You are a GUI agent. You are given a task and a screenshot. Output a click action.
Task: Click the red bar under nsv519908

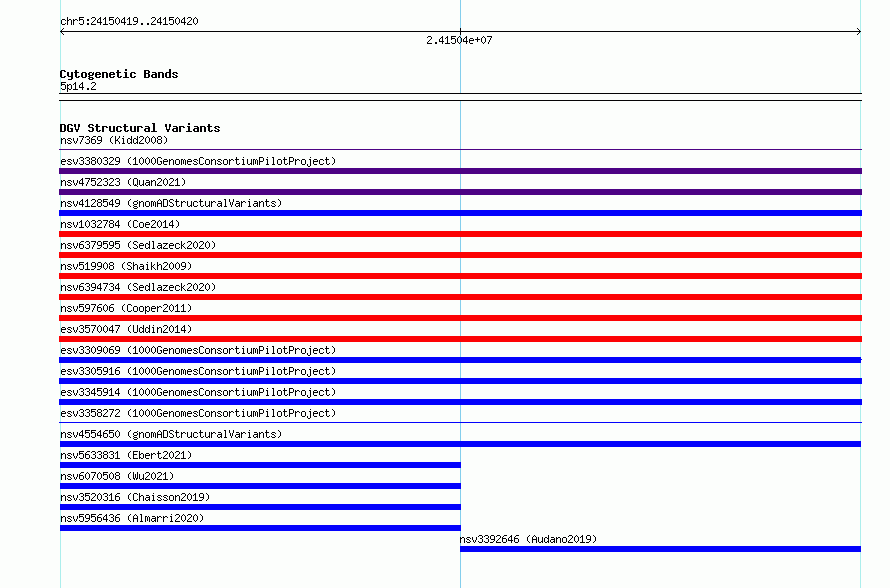click(x=460, y=276)
